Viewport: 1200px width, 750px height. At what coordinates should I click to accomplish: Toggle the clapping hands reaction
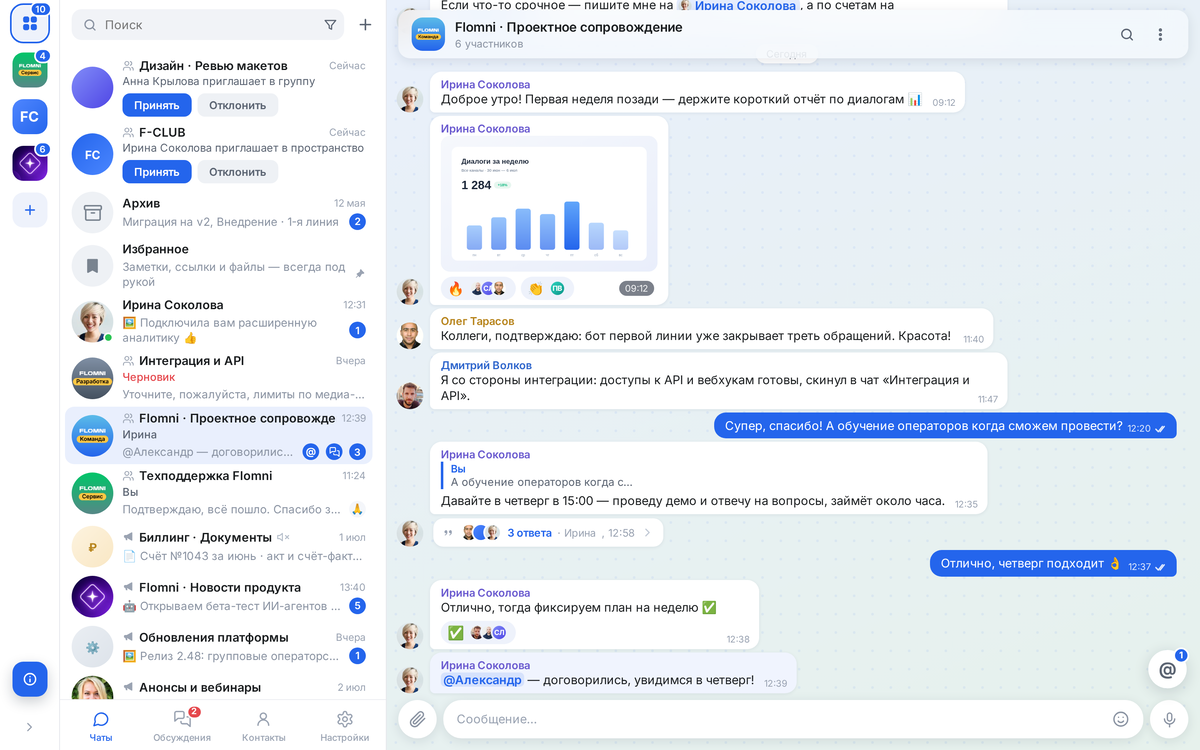coord(547,289)
